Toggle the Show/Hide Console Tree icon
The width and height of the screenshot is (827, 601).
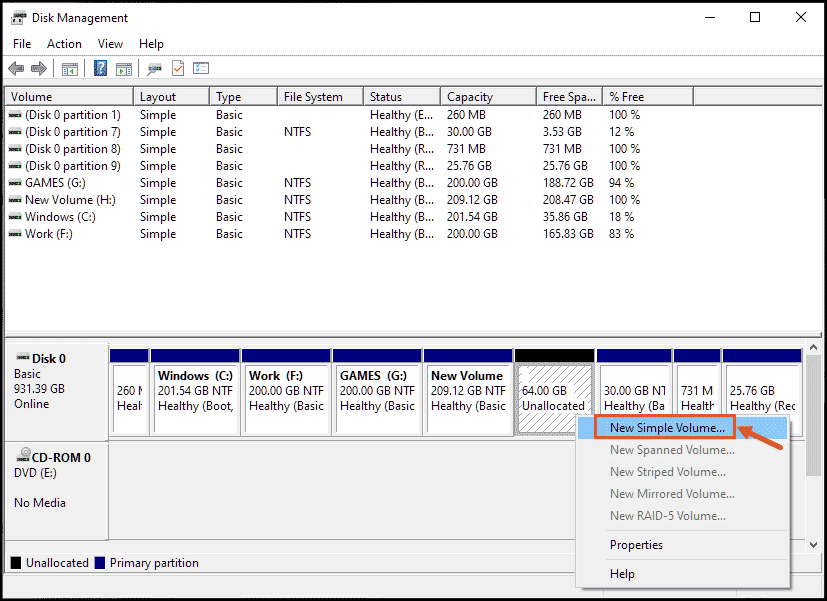point(67,68)
